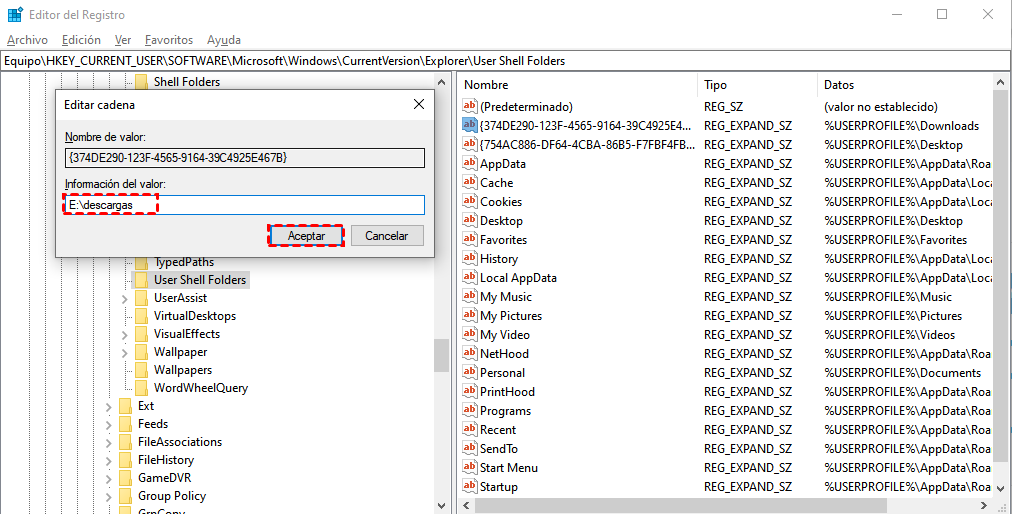The image size is (1012, 514).
Task: Click the %USERPROFILE%\Music data cell
Action: tap(887, 297)
